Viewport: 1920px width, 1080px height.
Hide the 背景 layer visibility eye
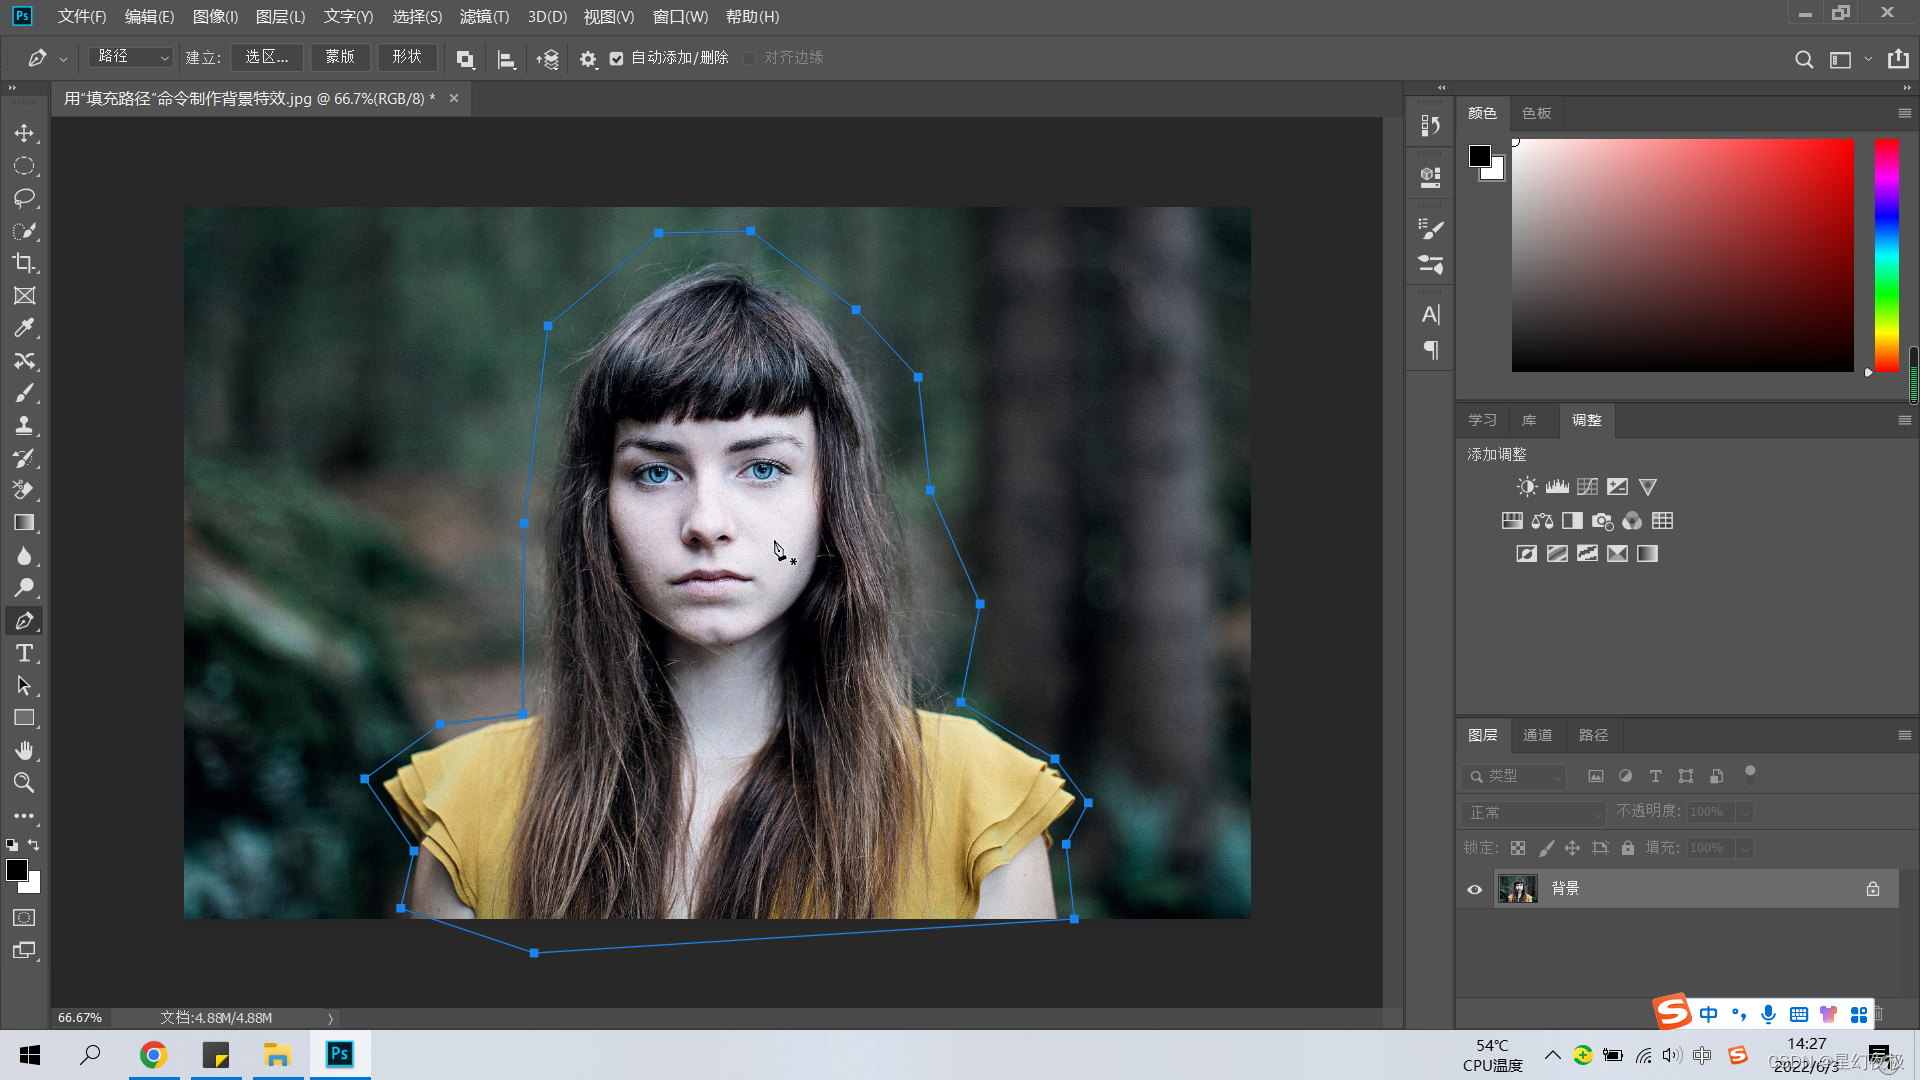click(x=1474, y=889)
